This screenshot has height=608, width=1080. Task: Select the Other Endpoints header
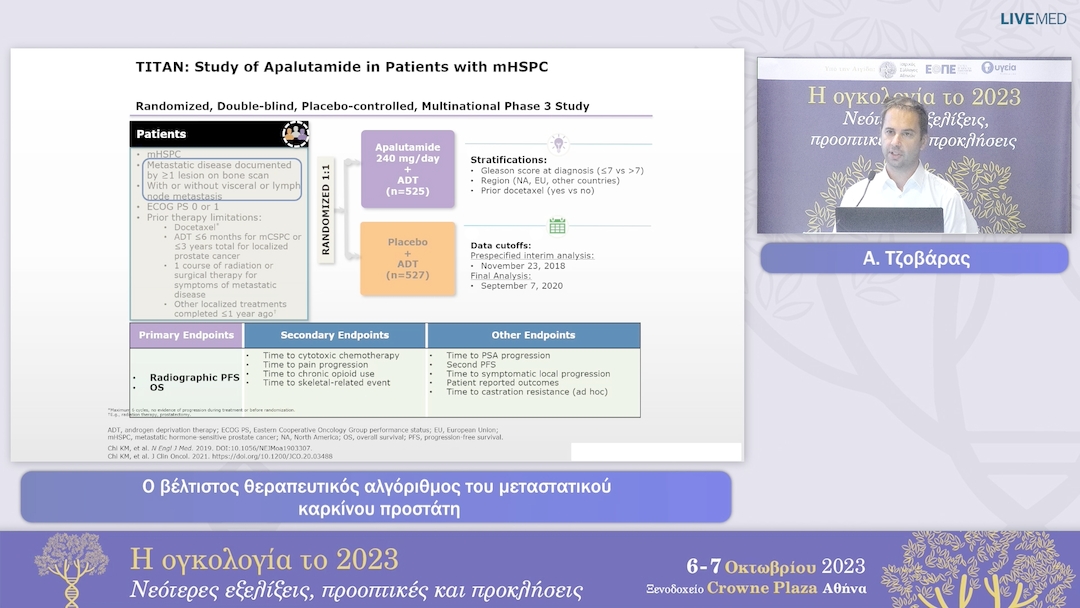pos(533,335)
